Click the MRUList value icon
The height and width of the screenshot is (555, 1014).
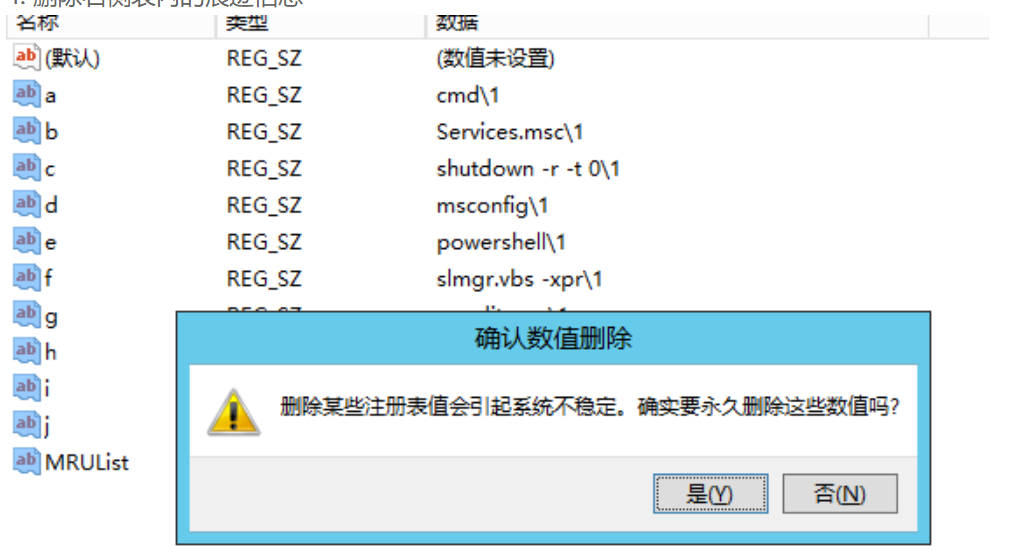tap(27, 462)
